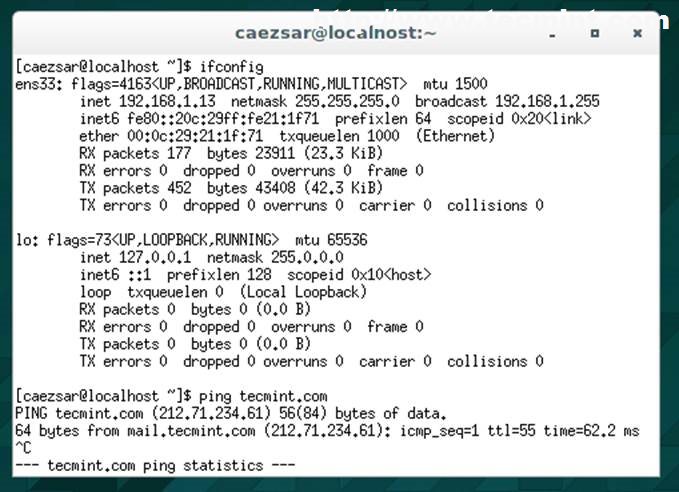679x492 pixels.
Task: Click the tecmint.com ping statistics line
Action: tap(155, 466)
